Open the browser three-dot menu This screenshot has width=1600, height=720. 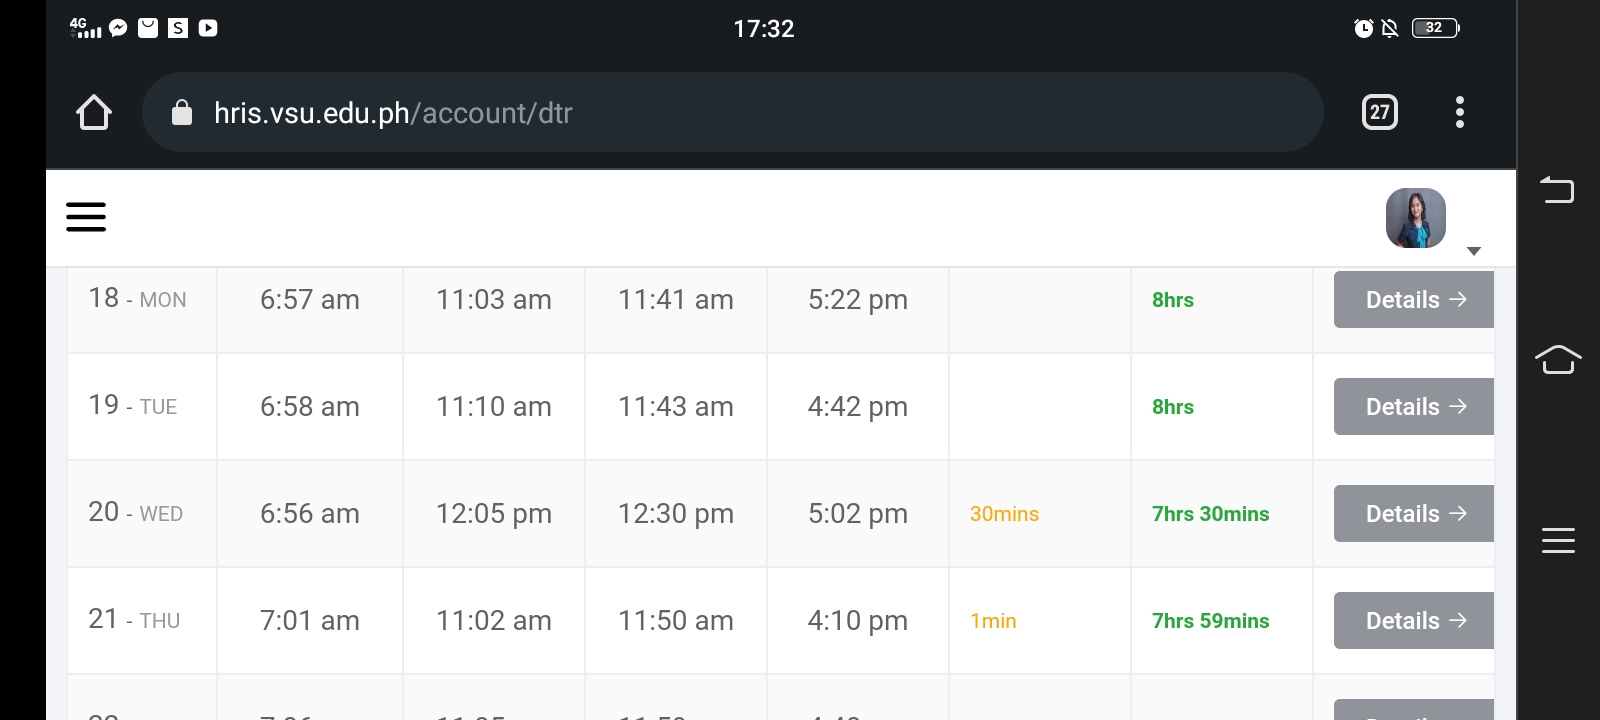pyautogui.click(x=1460, y=112)
